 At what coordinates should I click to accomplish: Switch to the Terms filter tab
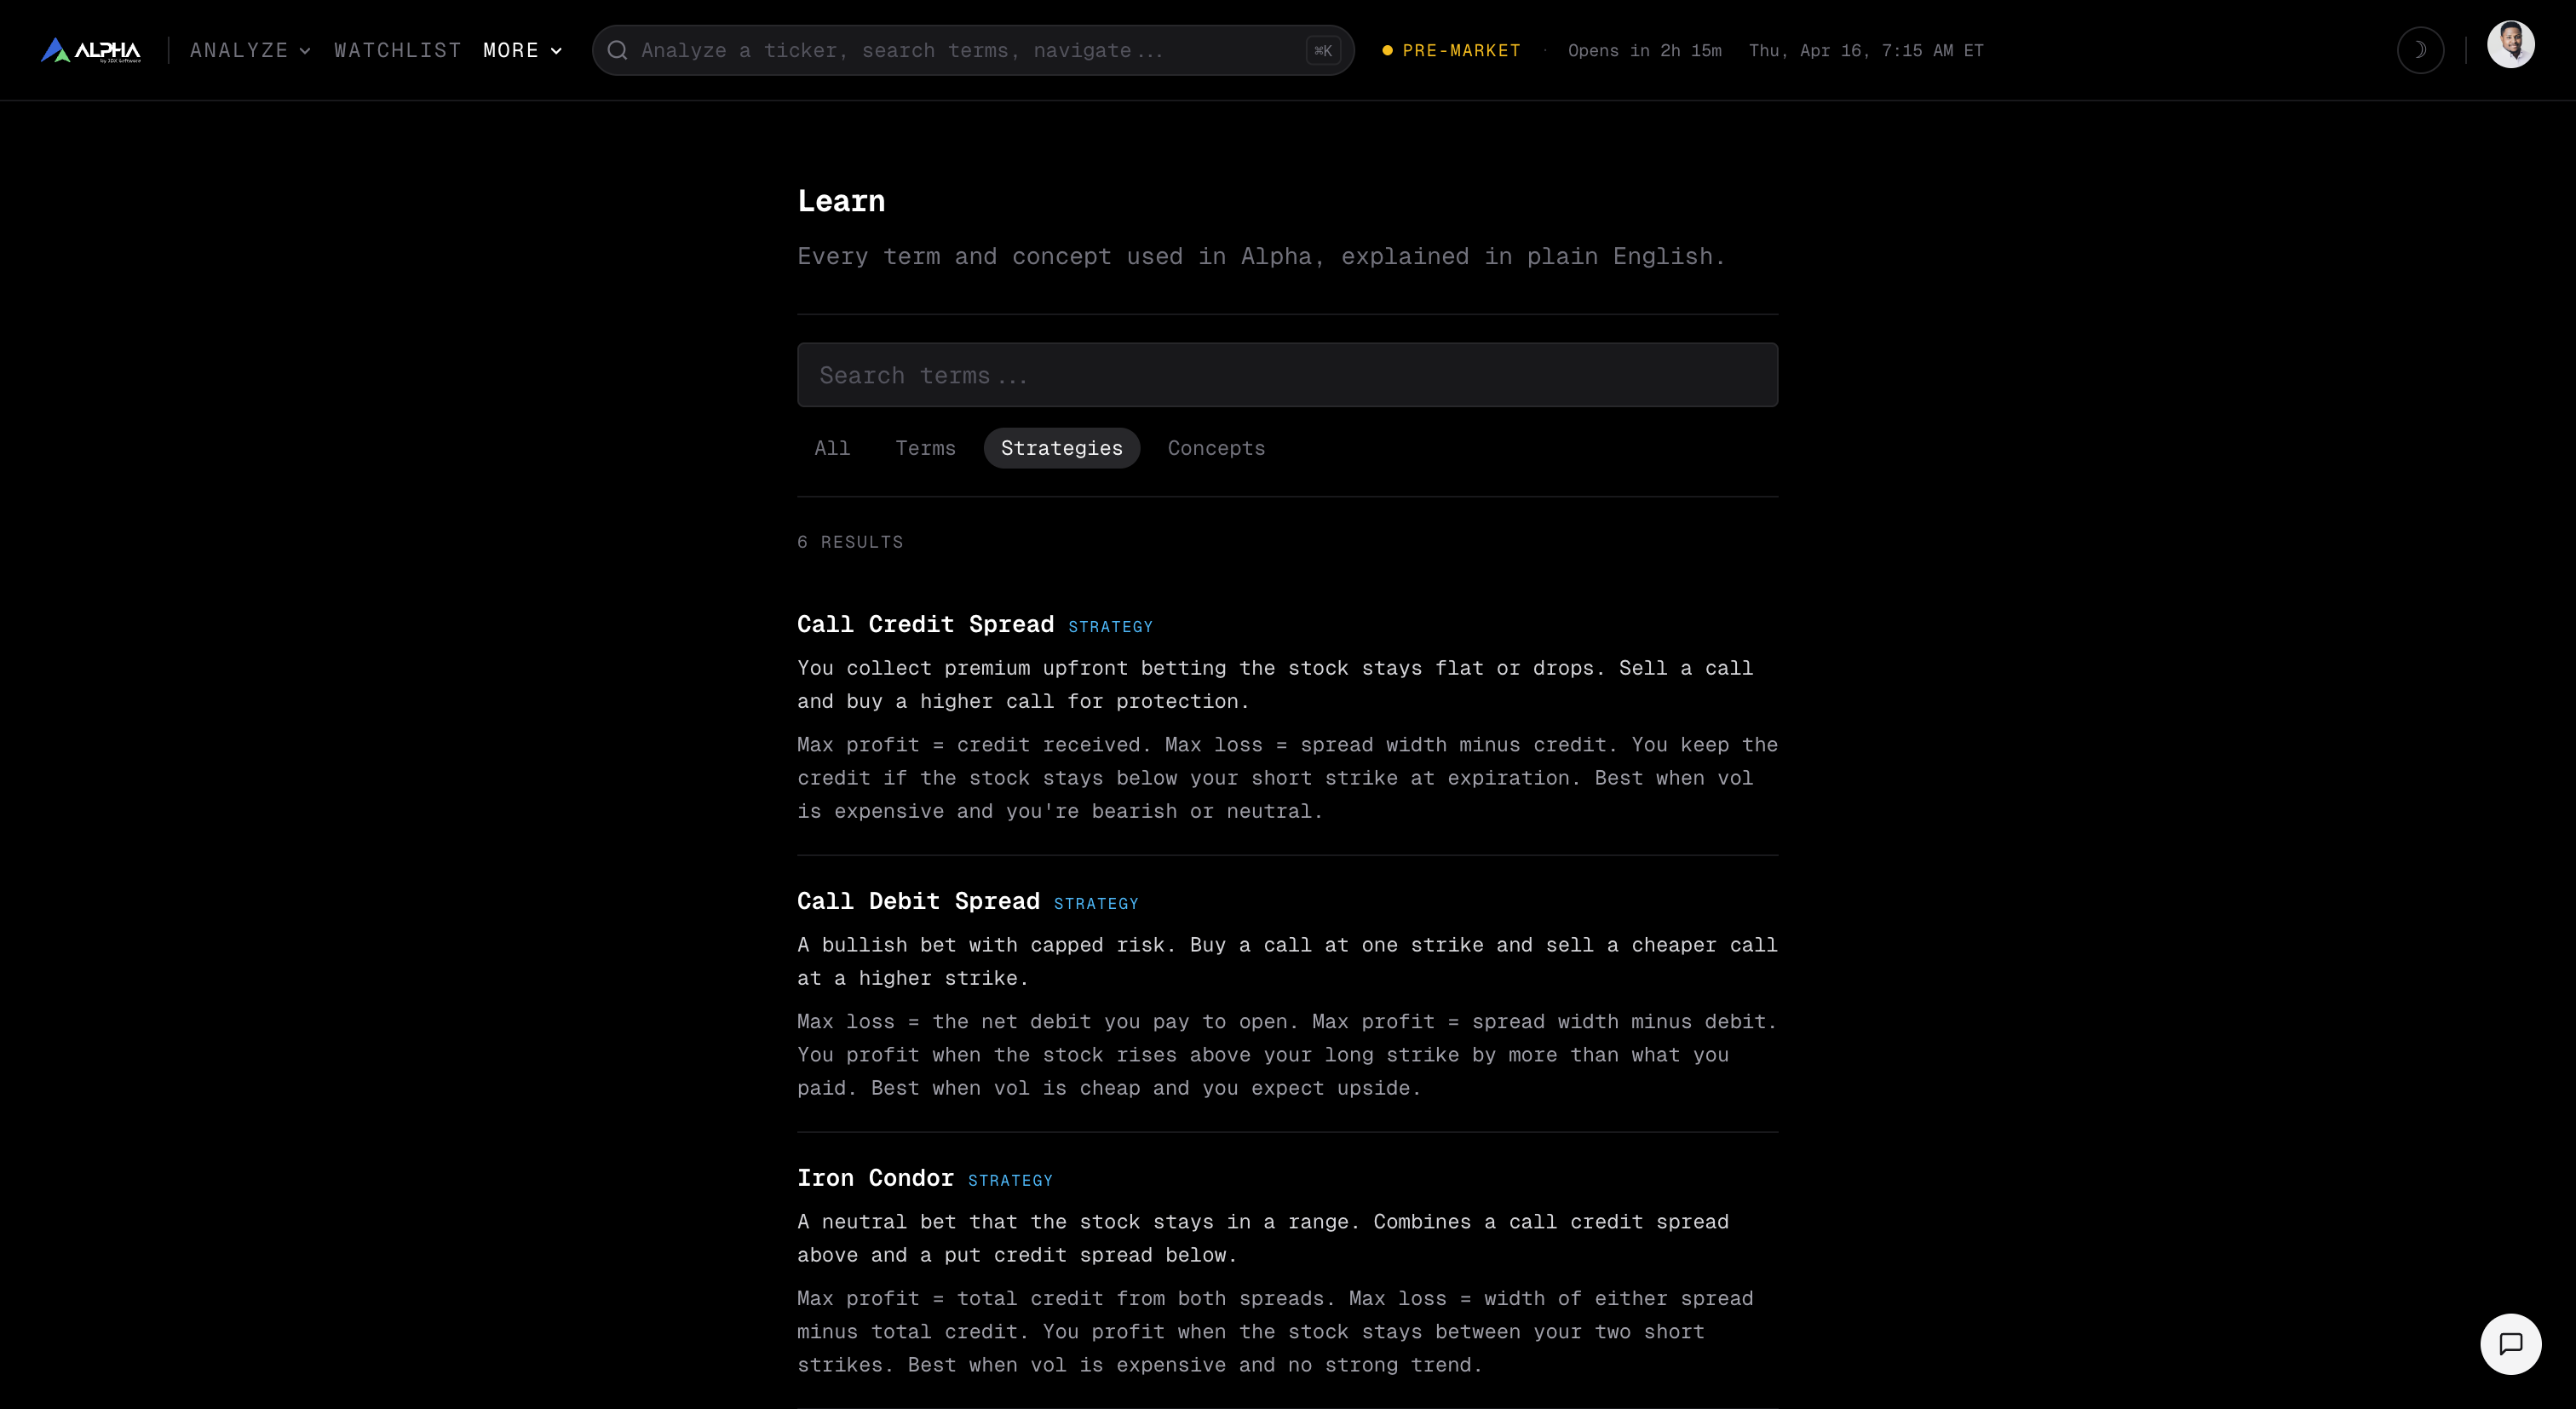tap(925, 447)
